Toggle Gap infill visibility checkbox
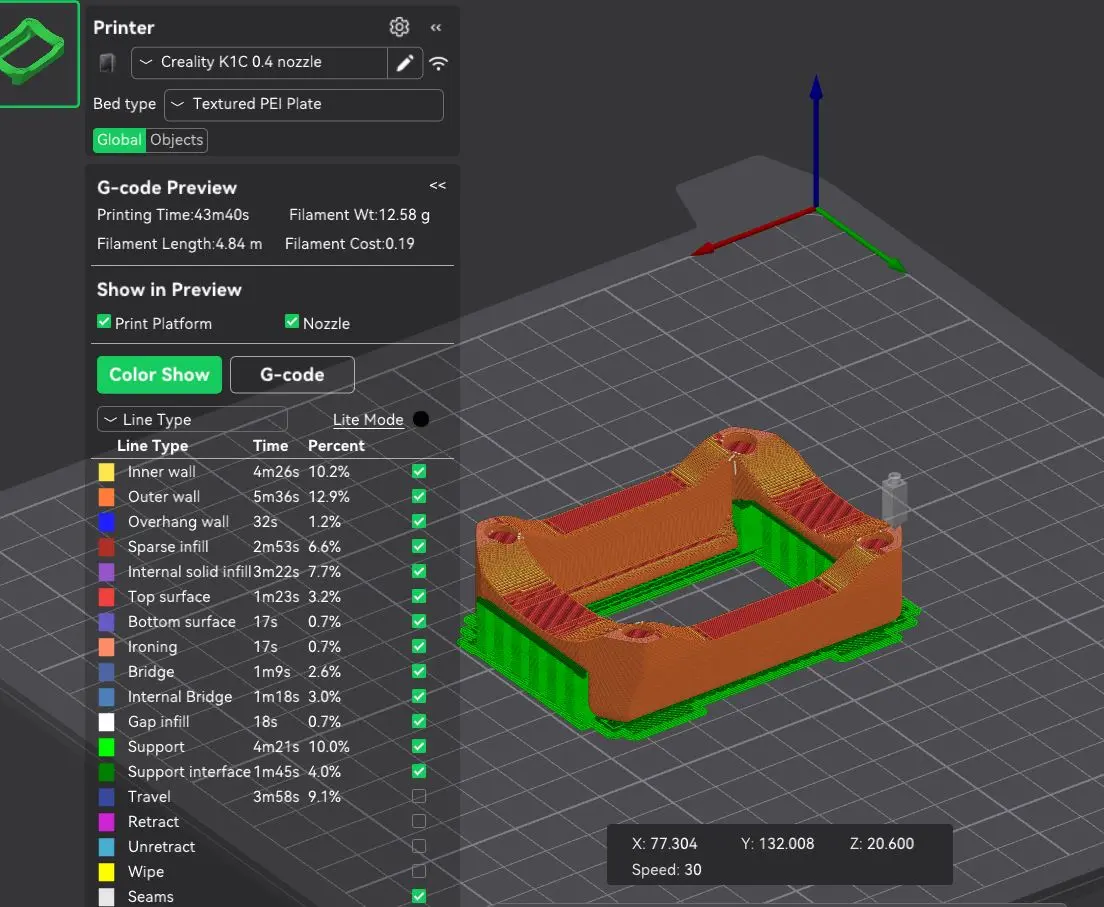The image size is (1104, 907). (x=419, y=721)
